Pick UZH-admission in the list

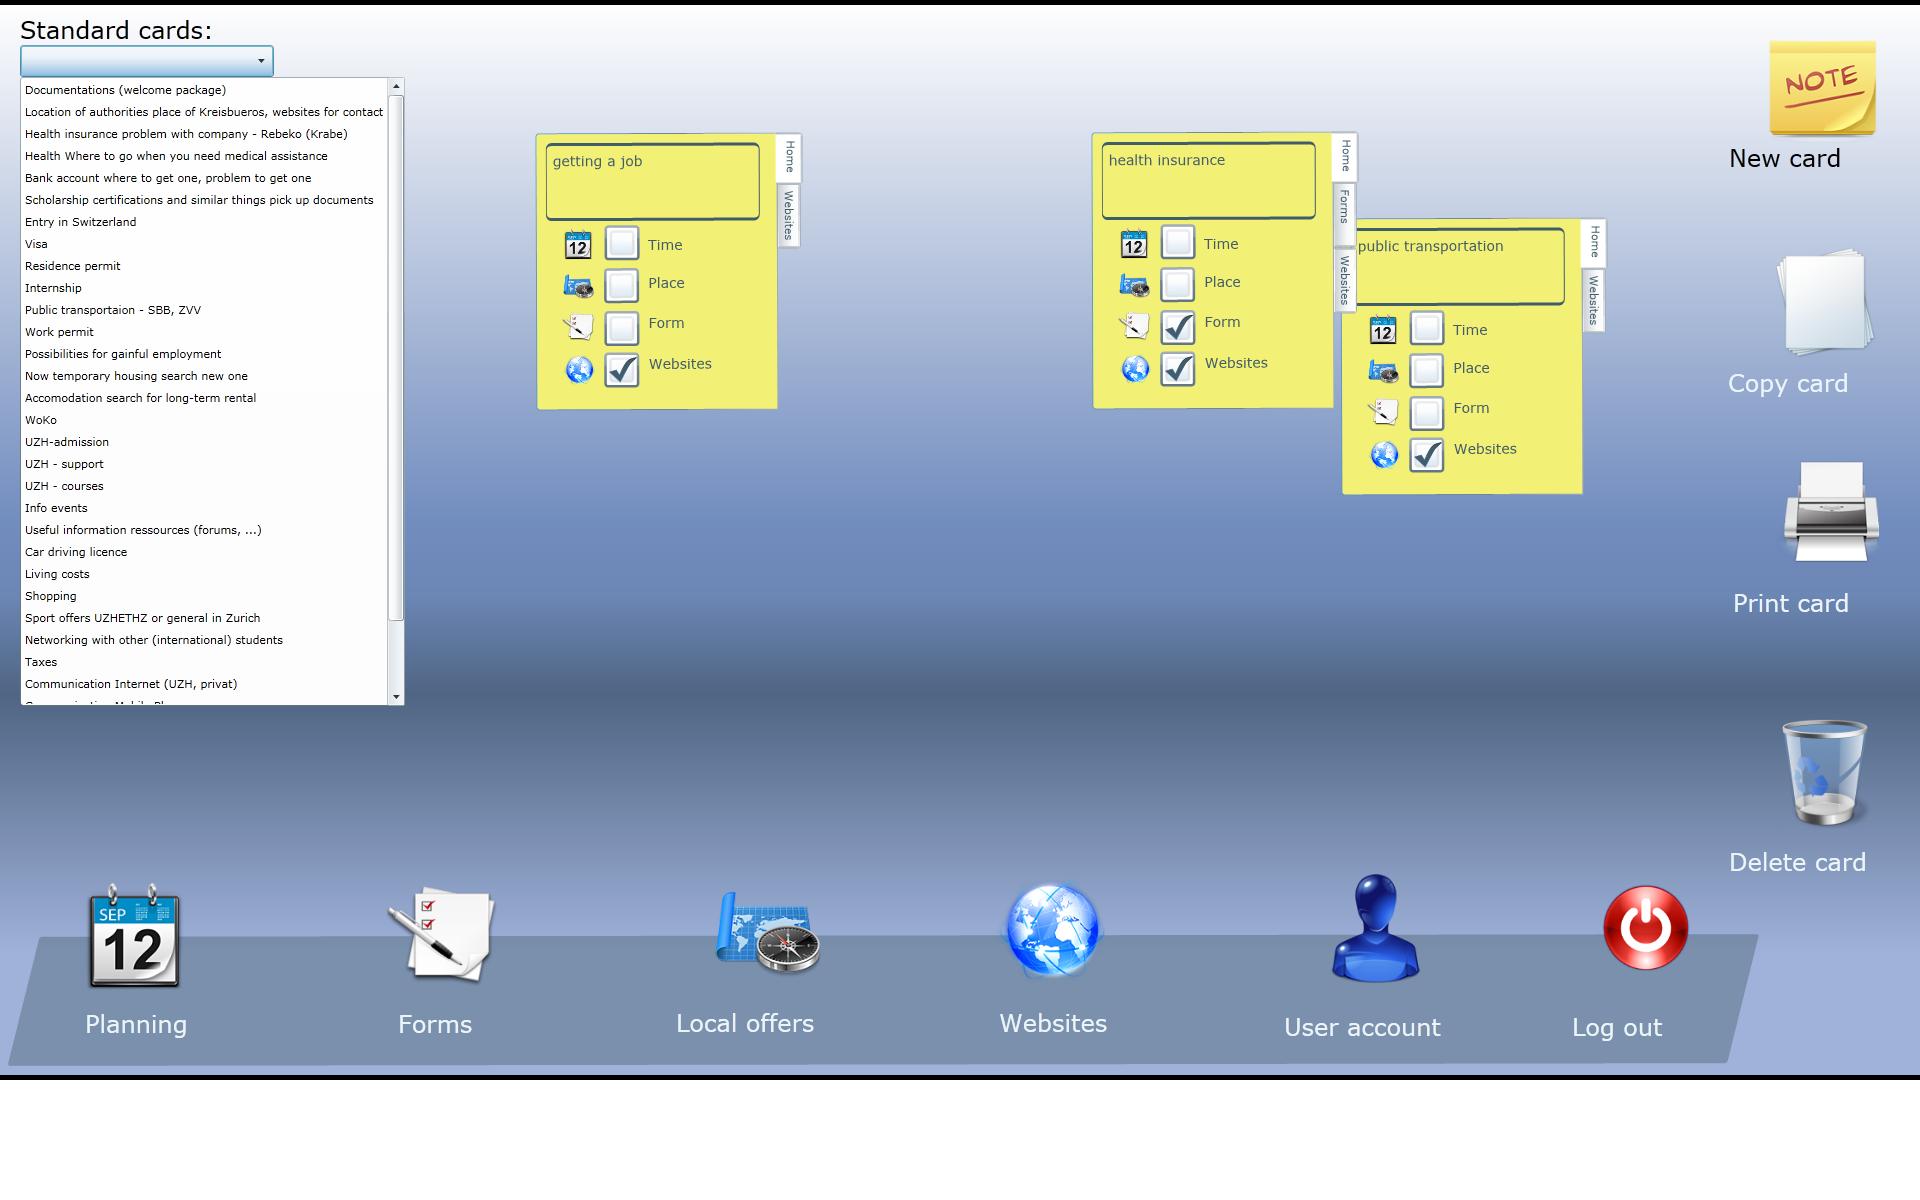[x=204, y=442]
